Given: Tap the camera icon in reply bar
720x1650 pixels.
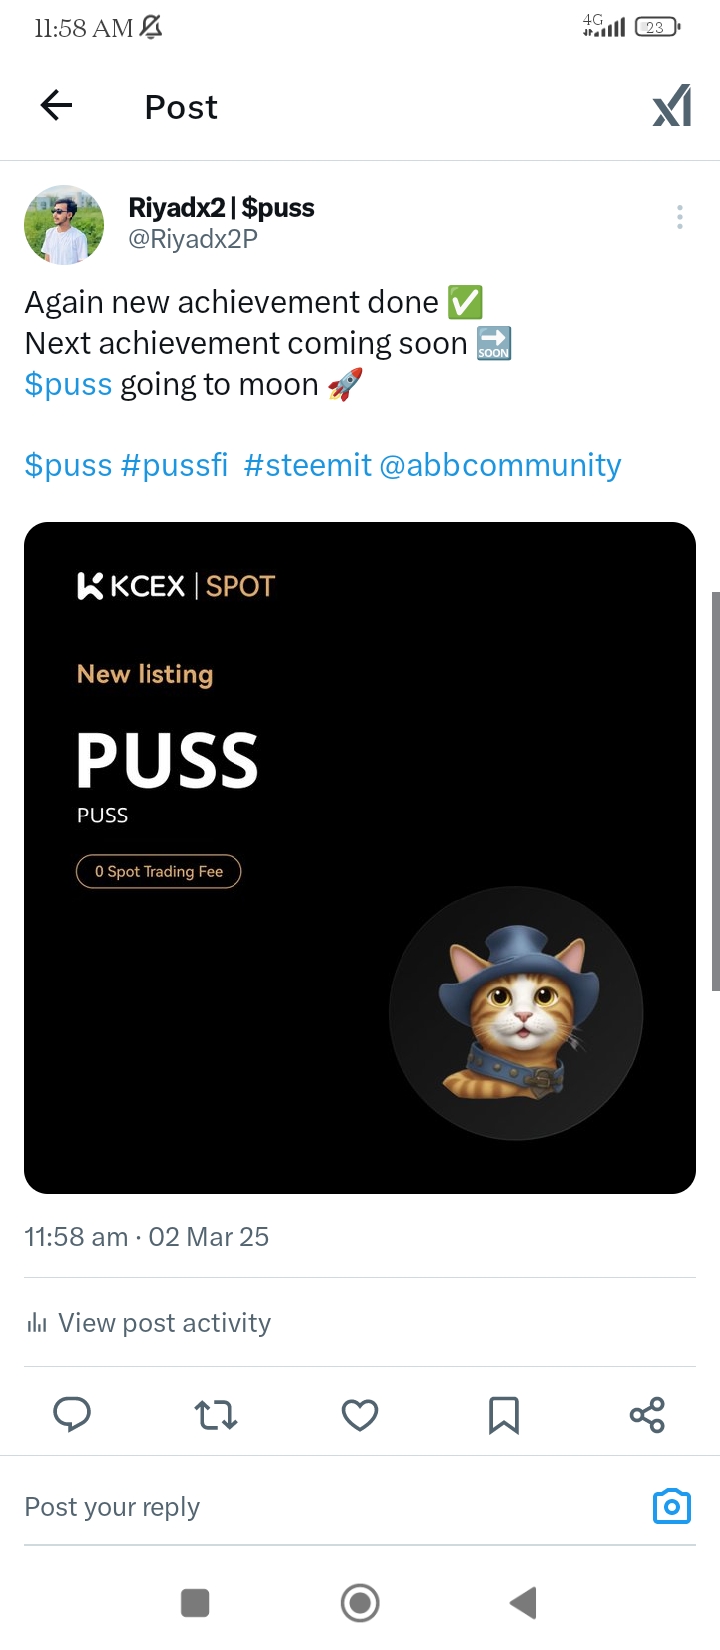Looking at the screenshot, I should point(672,1506).
